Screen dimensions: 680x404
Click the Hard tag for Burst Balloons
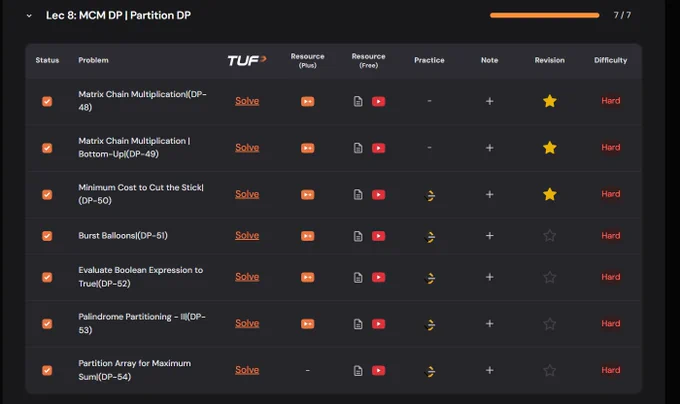click(x=610, y=236)
